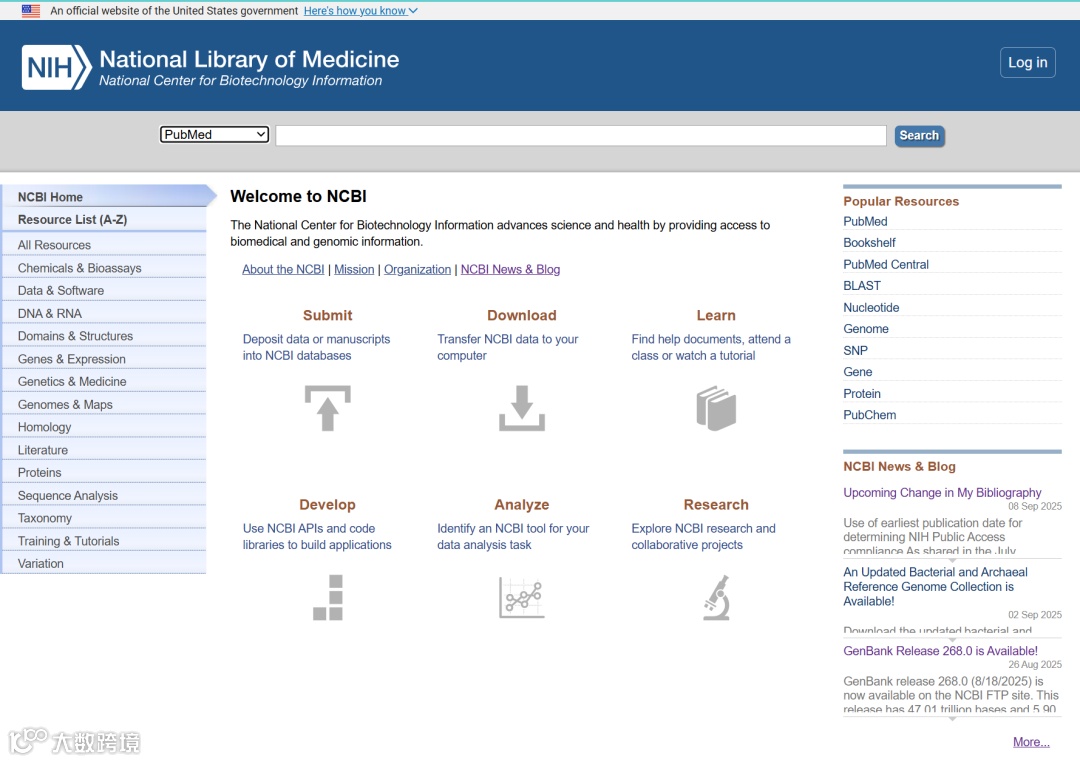Click the Download heading
The height and width of the screenshot is (762, 1080).
[x=522, y=316]
